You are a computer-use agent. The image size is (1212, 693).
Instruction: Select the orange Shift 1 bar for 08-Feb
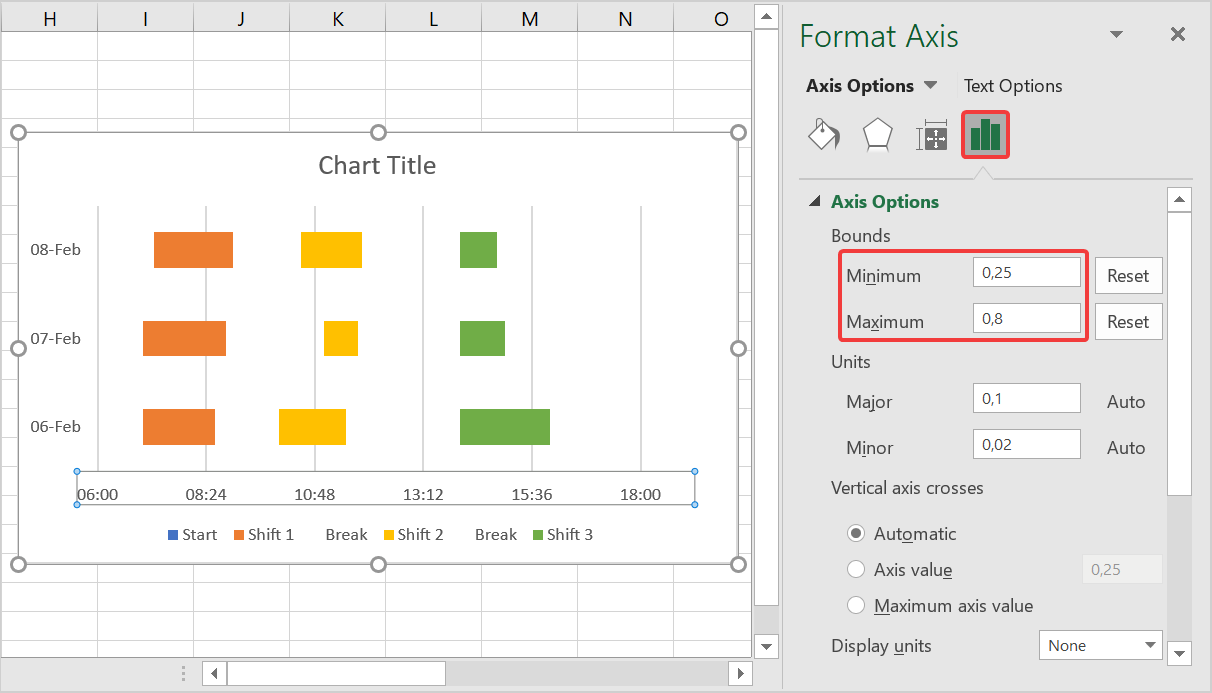click(x=193, y=250)
